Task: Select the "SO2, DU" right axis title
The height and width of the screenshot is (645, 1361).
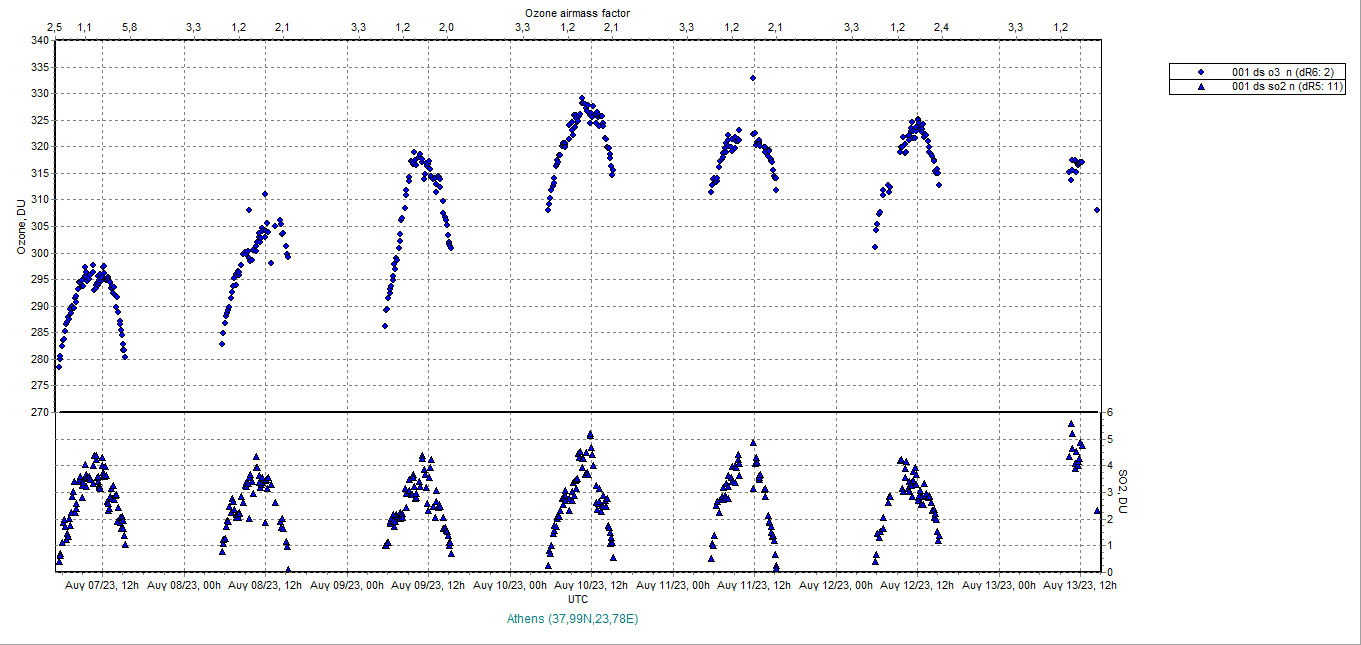Action: coord(1122,492)
